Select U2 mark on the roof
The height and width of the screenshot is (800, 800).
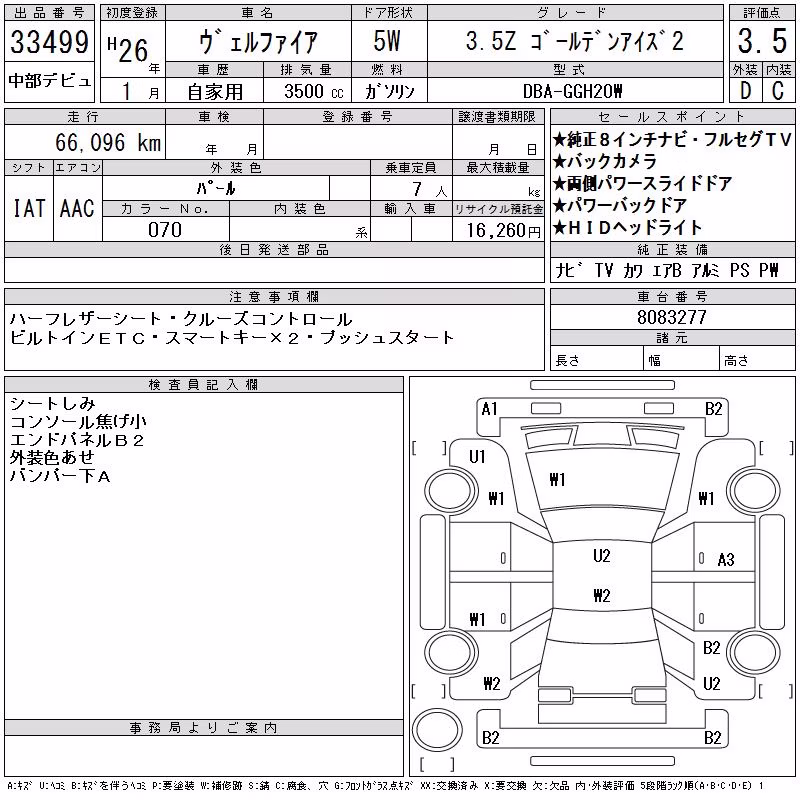coord(602,556)
